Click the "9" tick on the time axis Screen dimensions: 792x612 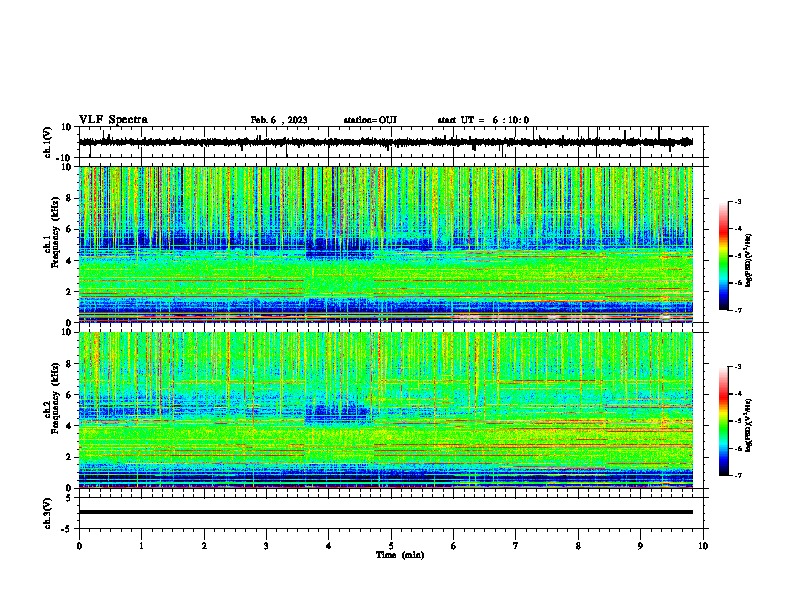[640, 546]
